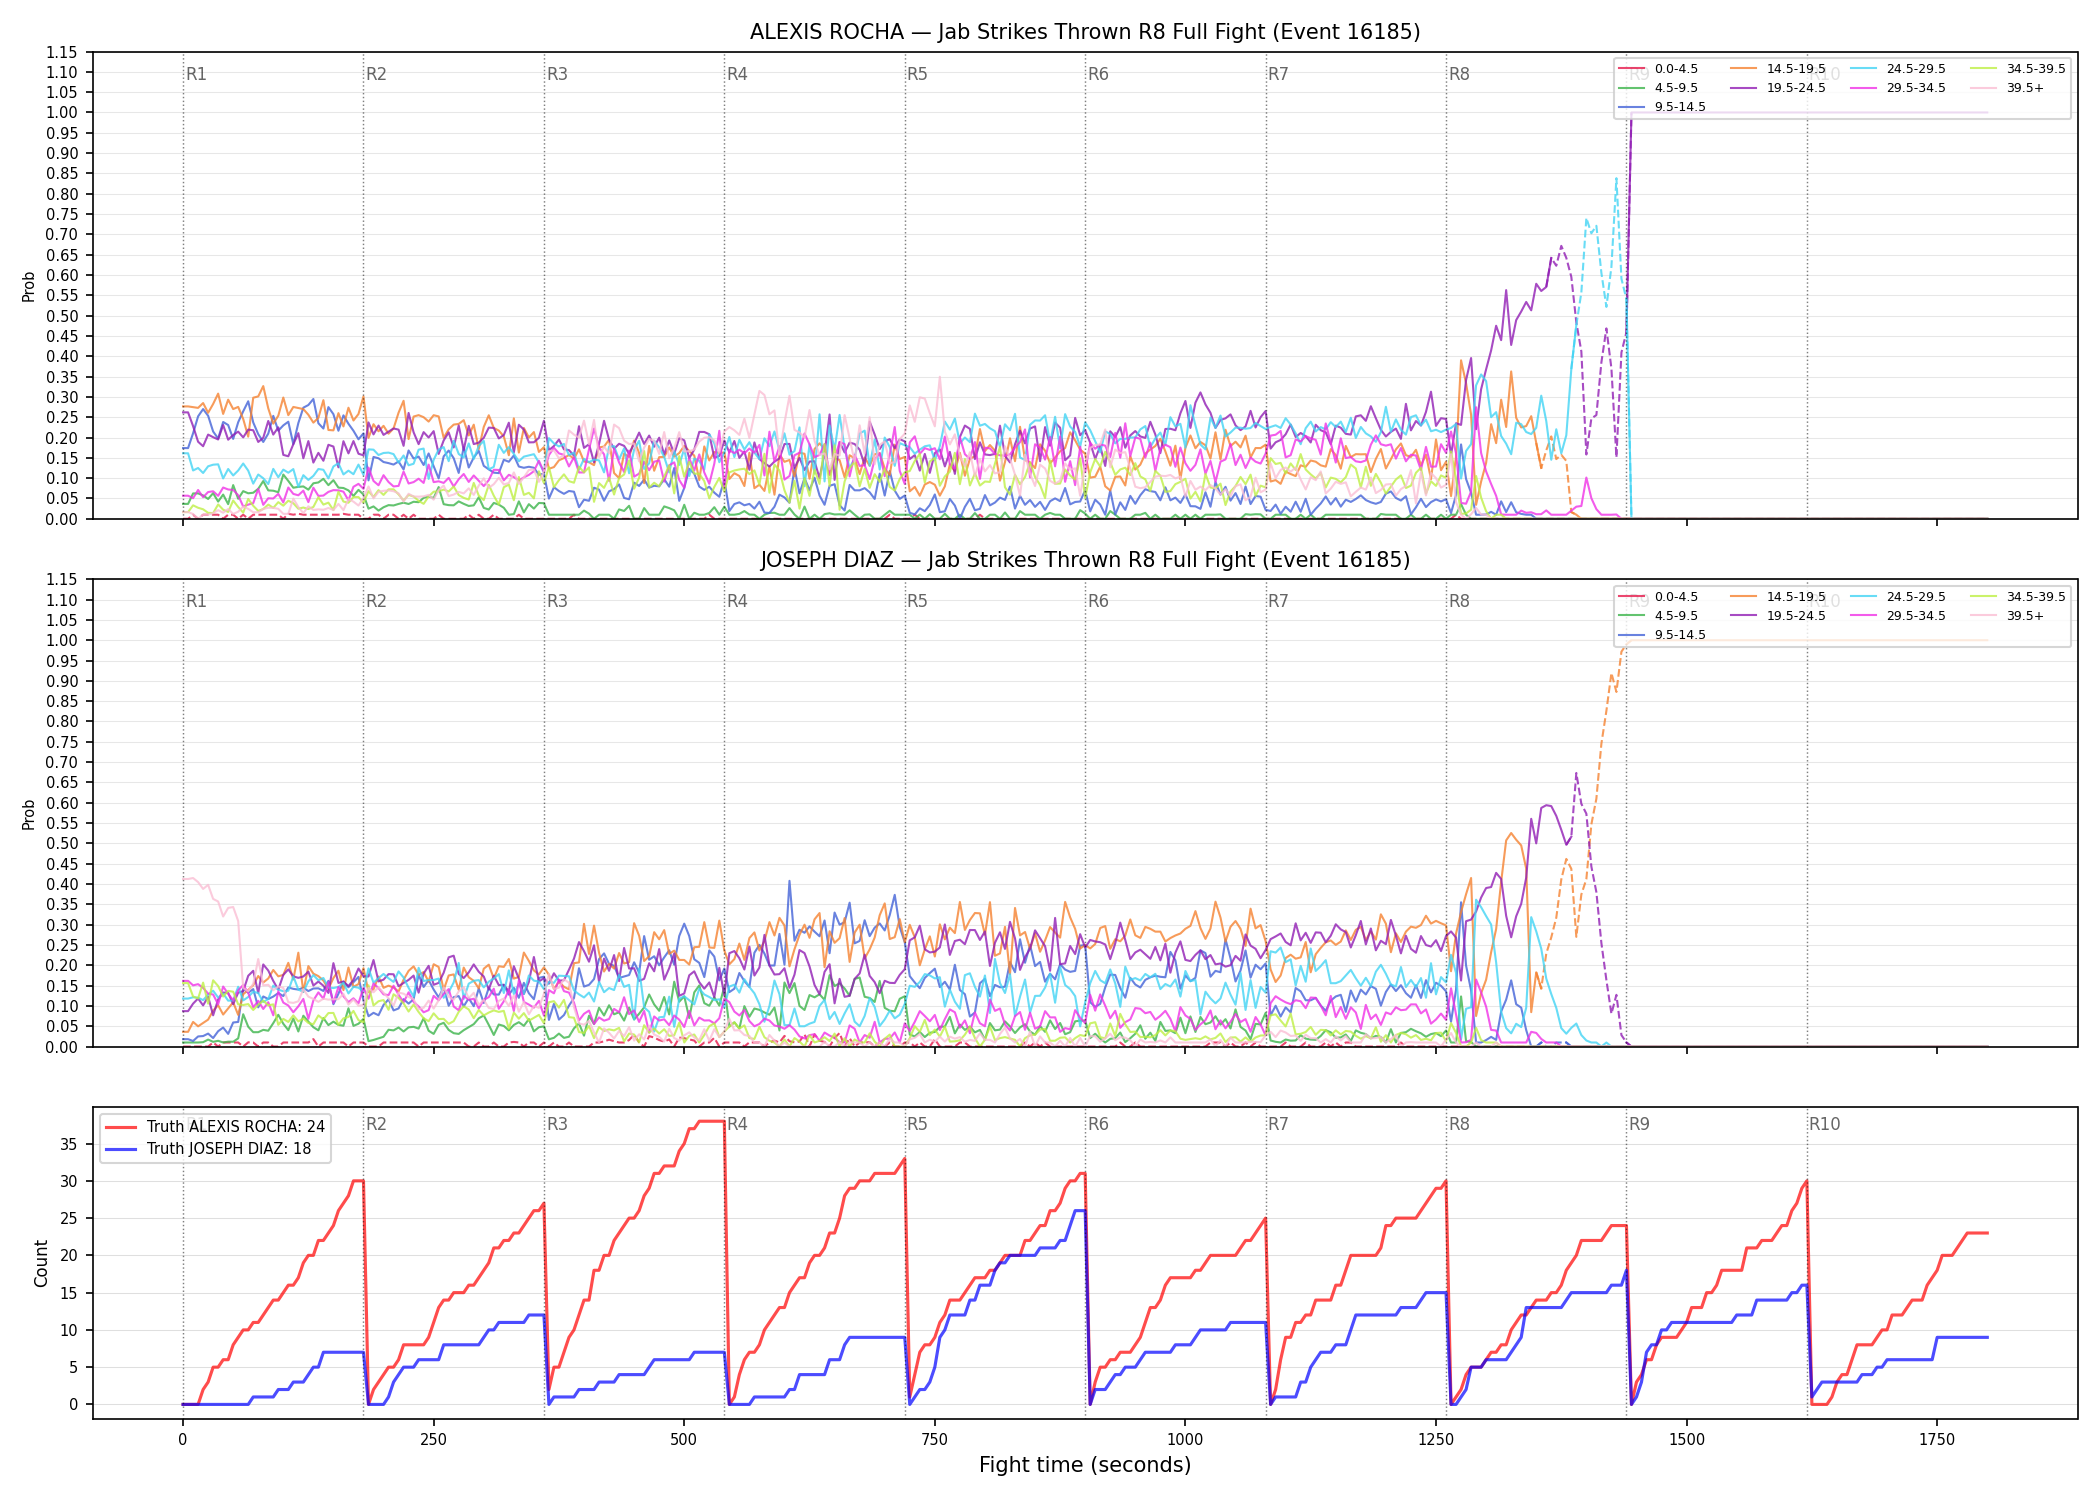Click the '0' tick on fight time axis
This screenshot has width=2100, height=1500.
pos(183,1439)
